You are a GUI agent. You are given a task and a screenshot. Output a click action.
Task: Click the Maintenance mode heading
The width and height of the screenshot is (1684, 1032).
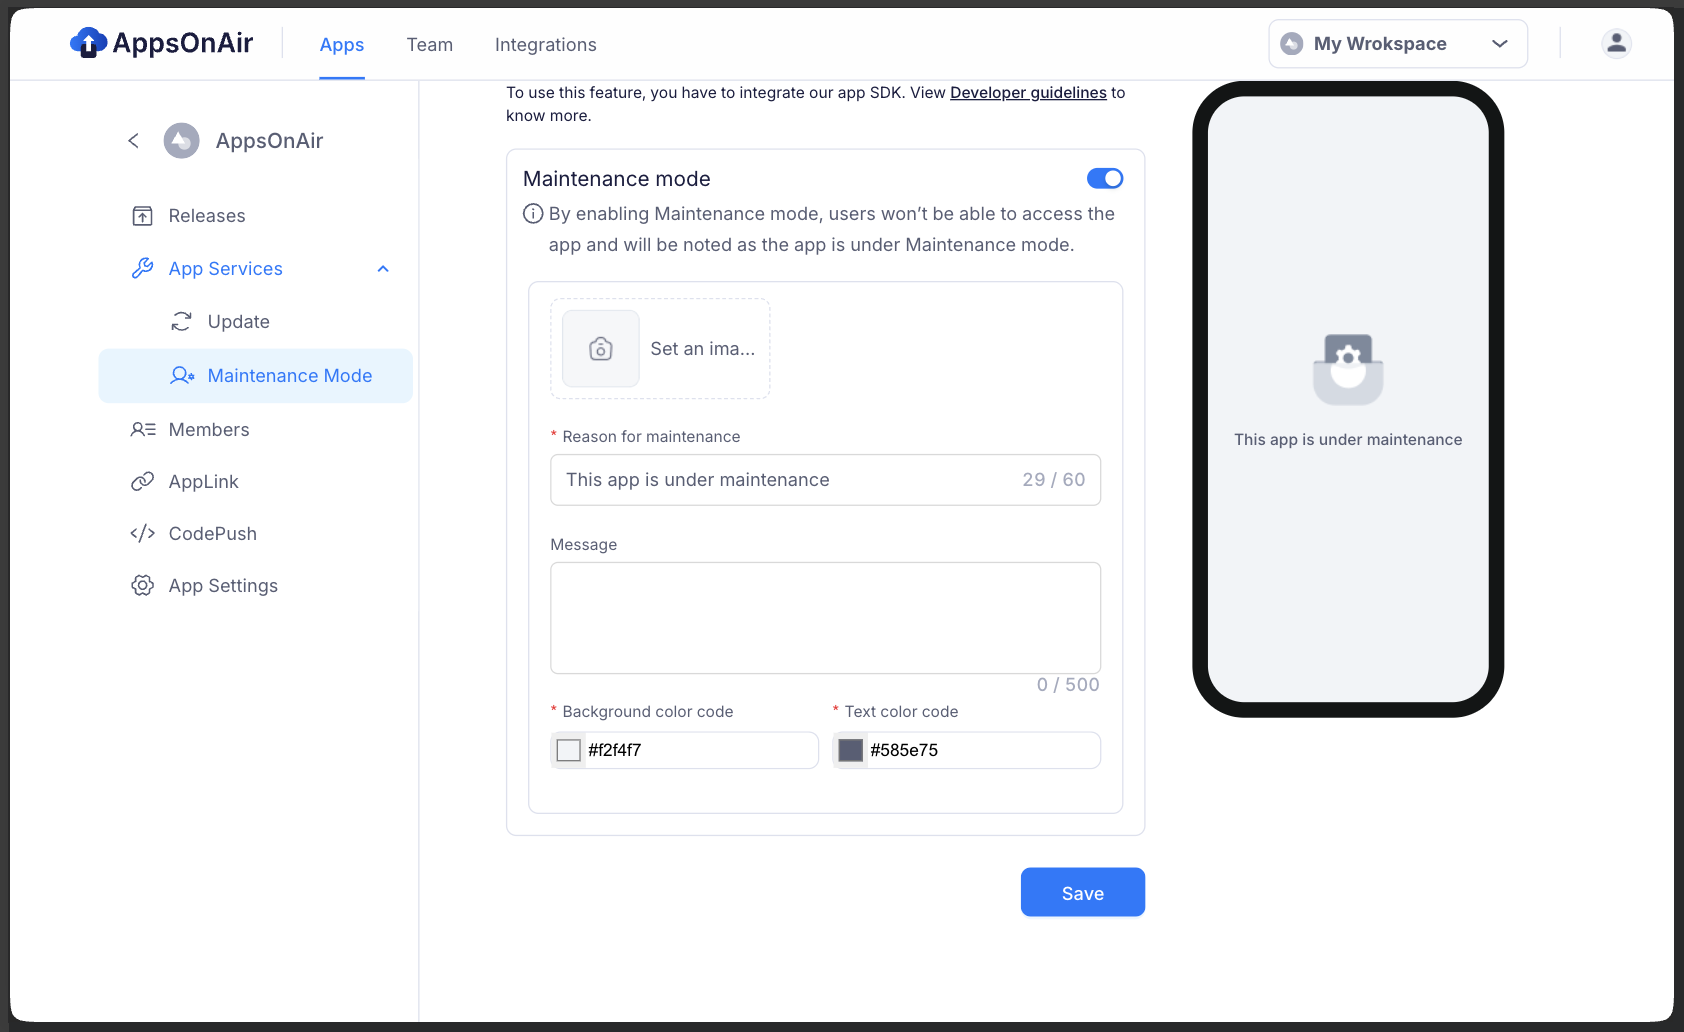[617, 179]
